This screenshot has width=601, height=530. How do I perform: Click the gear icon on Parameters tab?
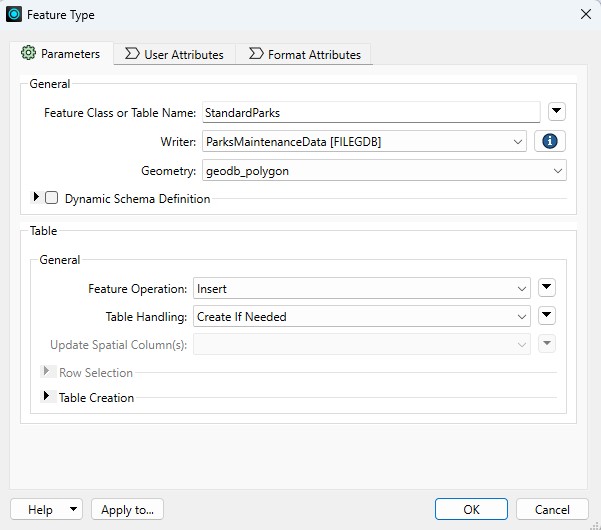(28, 54)
